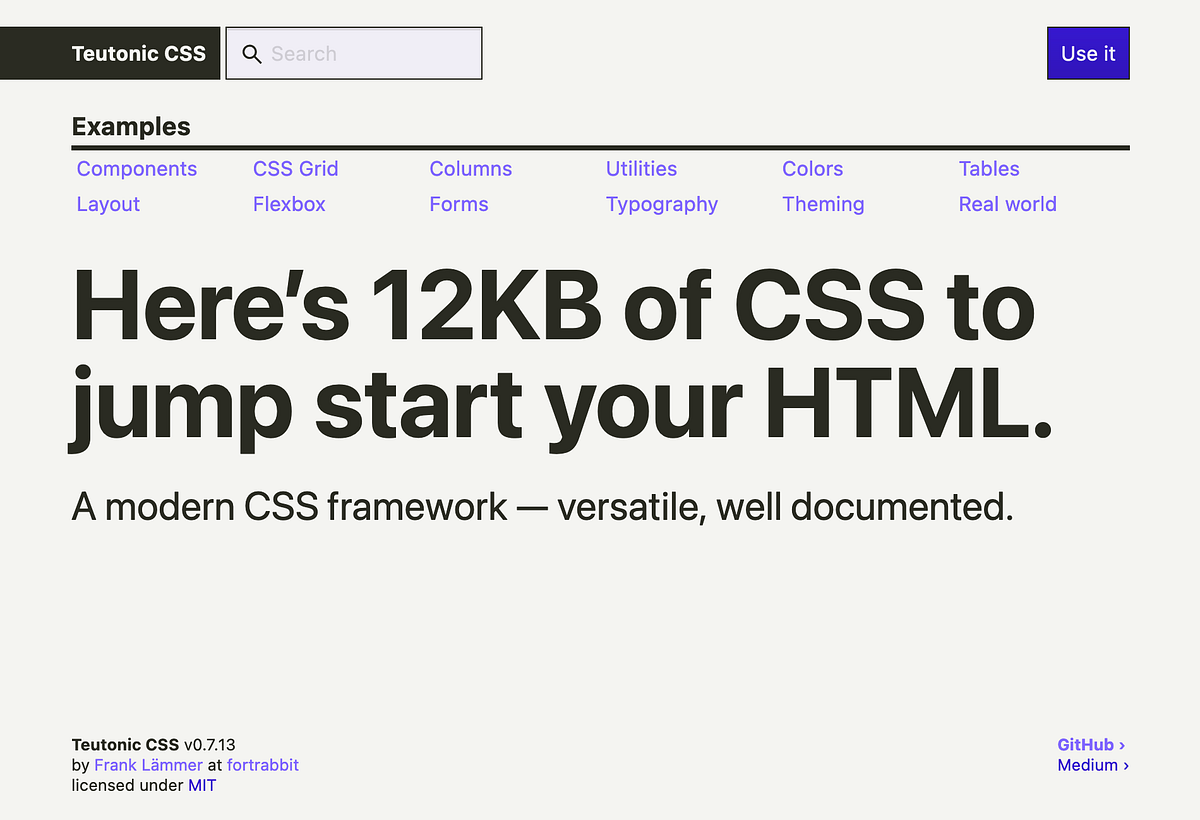Open the Typography page
Viewport: 1200px width, 820px height.
(662, 204)
